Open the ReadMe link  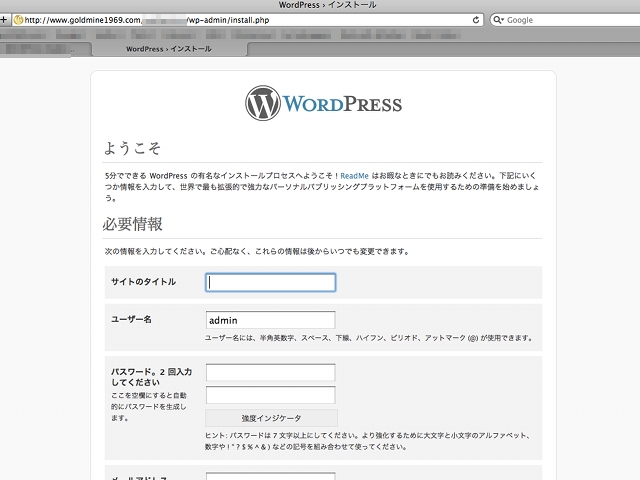coord(354,176)
